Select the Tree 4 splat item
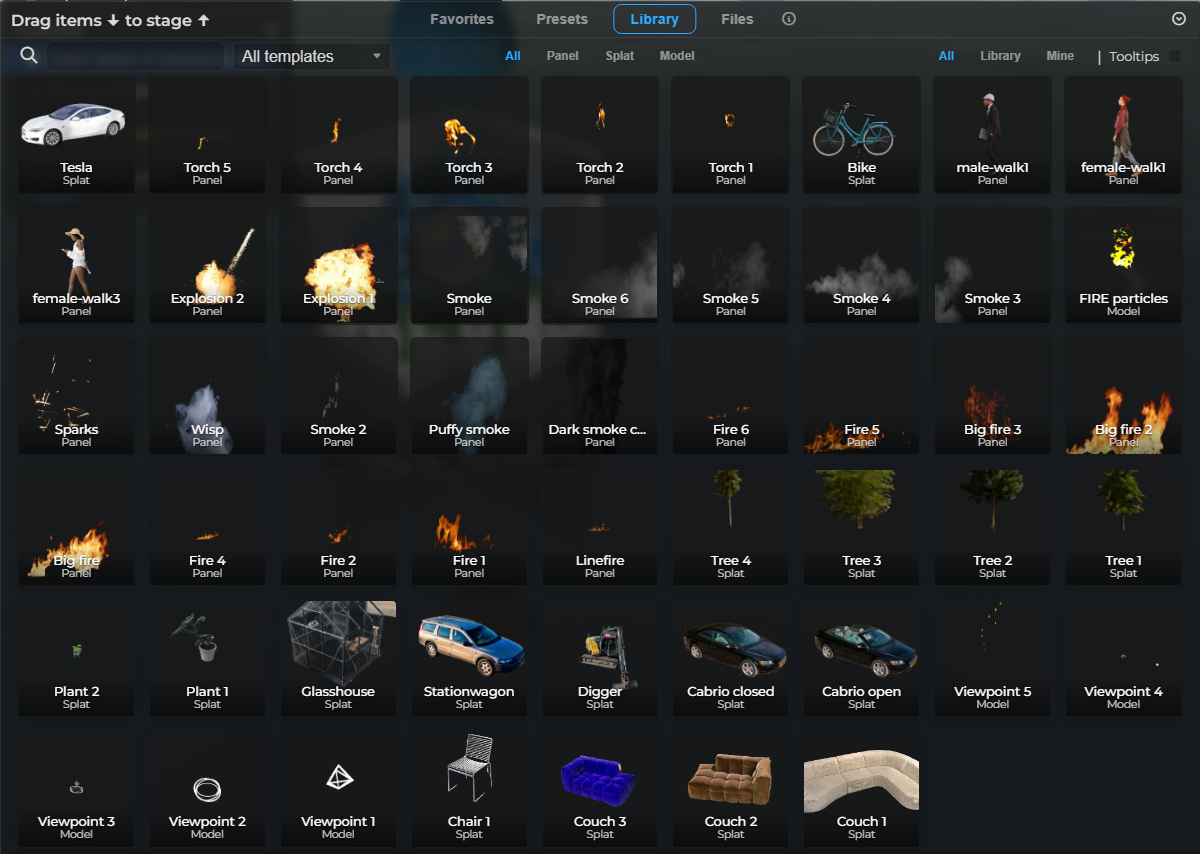This screenshot has height=854, width=1200. (731, 527)
